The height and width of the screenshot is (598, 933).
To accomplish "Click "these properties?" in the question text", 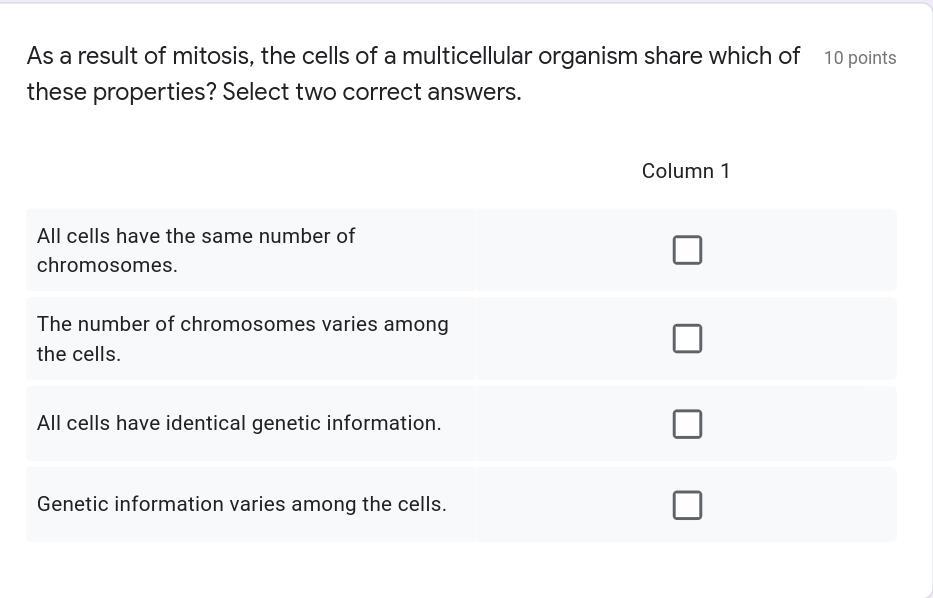I will (x=121, y=92).
